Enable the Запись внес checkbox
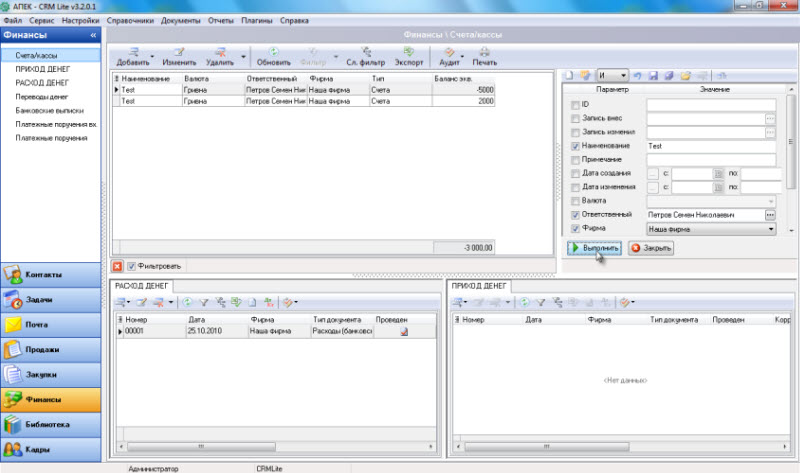Screen dimensions: 800x473 pos(576,118)
